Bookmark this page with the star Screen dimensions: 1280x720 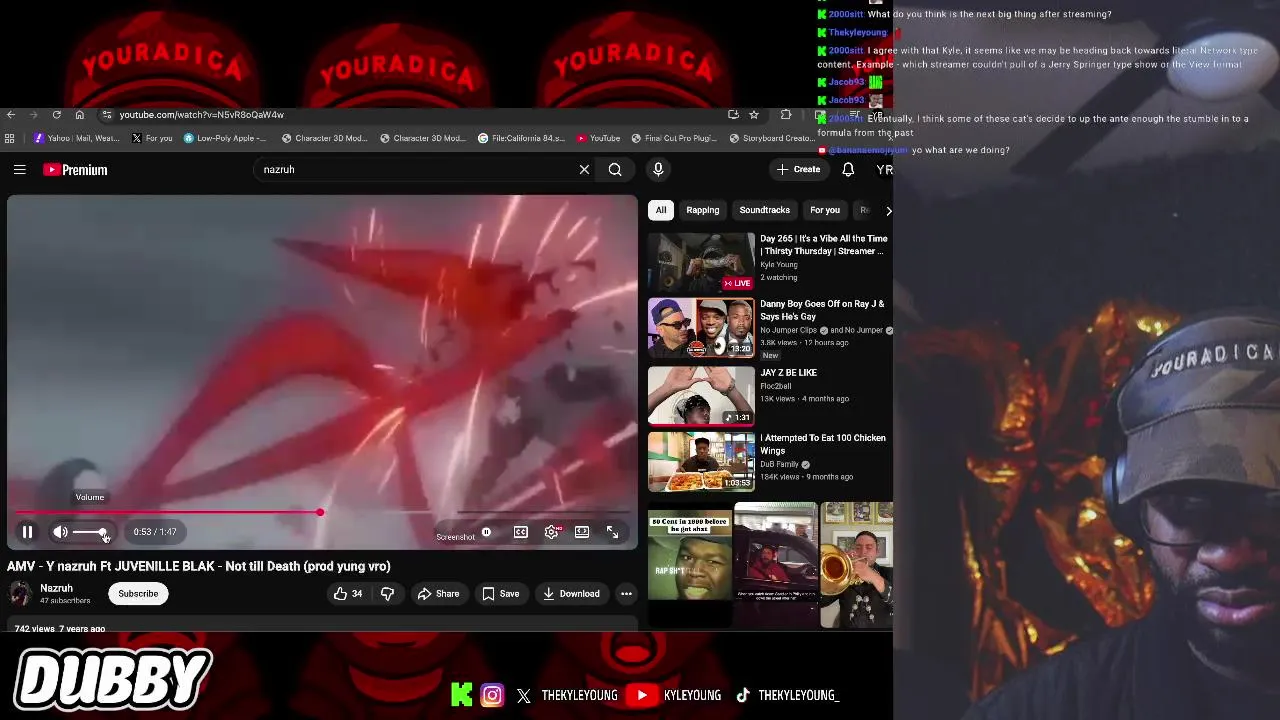[754, 115]
